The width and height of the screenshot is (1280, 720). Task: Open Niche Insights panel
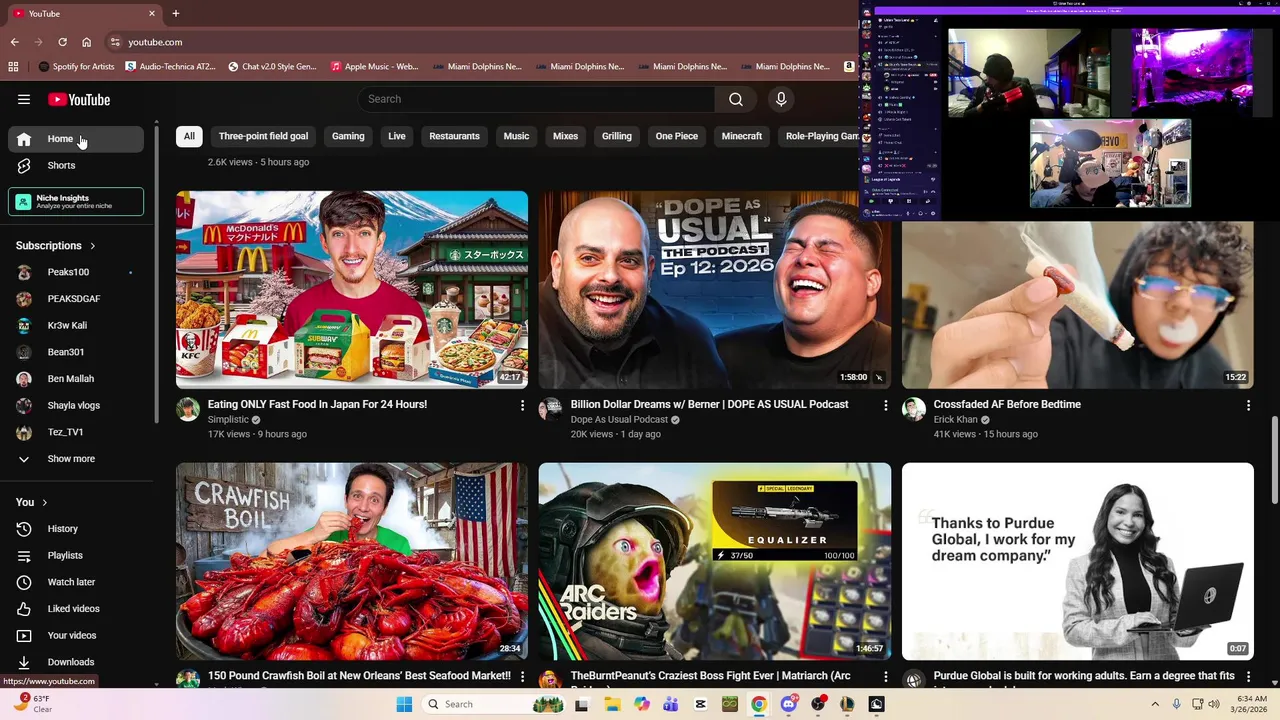tap(76, 202)
